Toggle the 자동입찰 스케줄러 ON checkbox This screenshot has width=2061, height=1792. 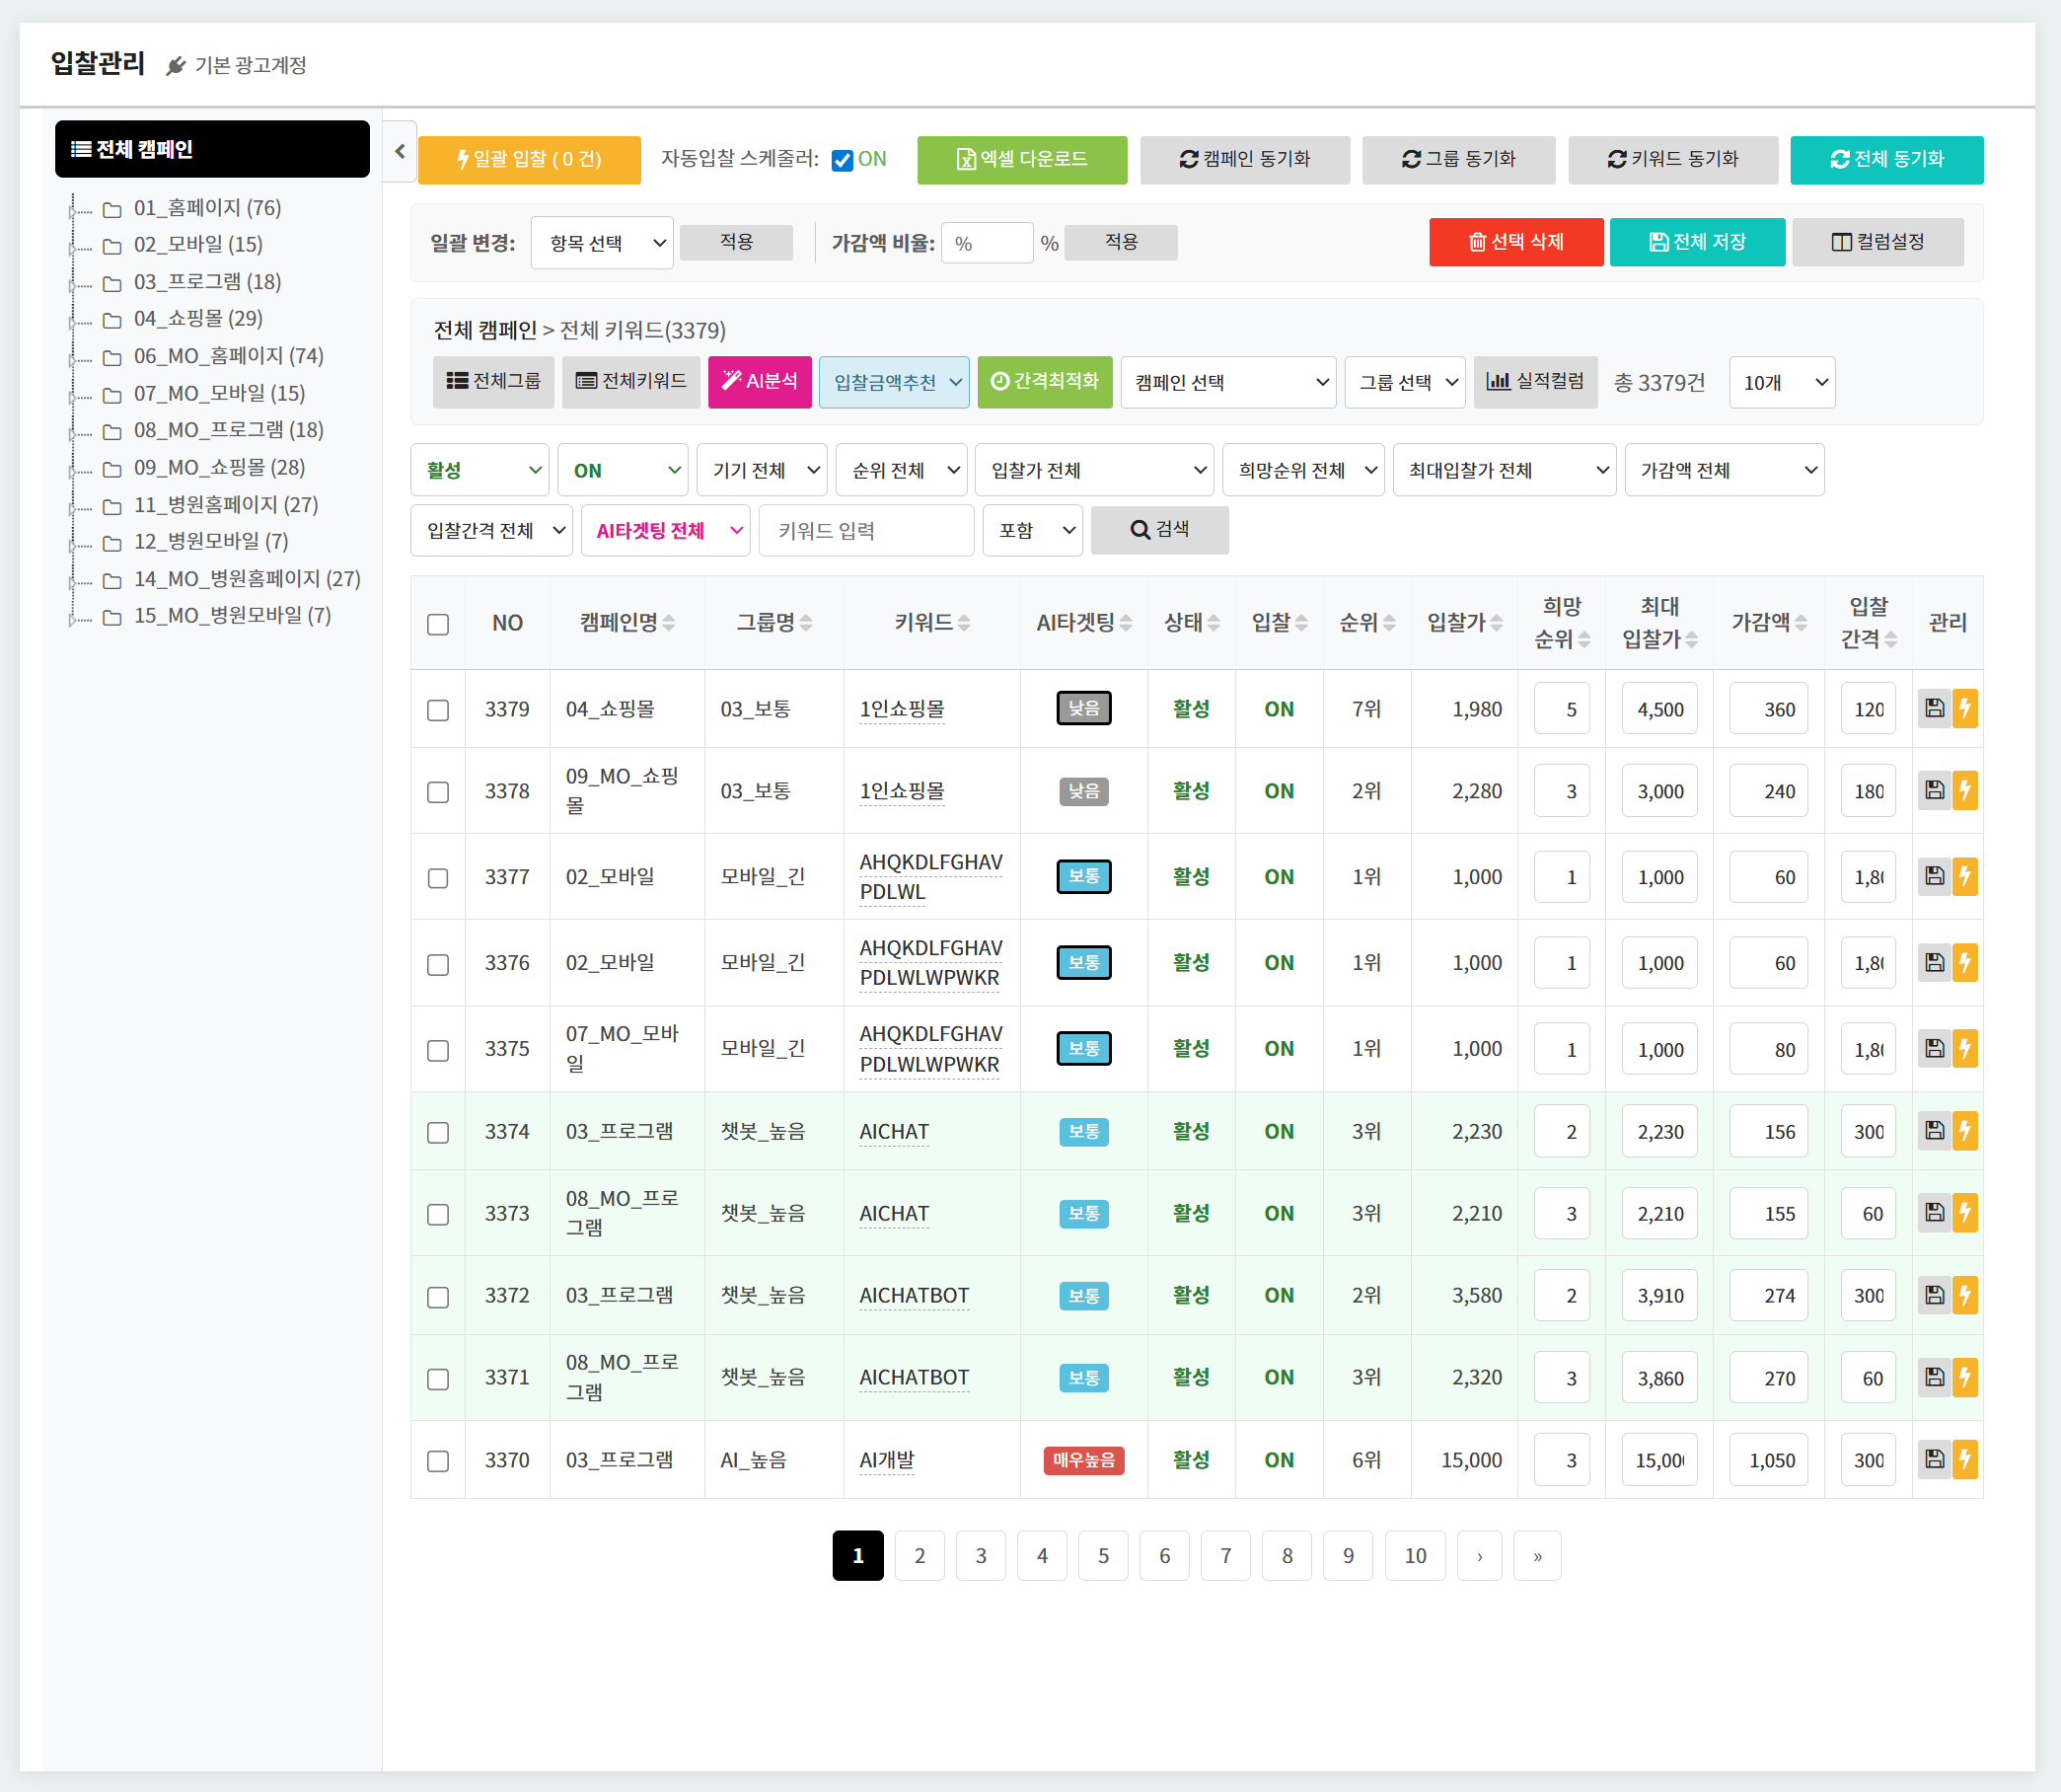tap(842, 160)
